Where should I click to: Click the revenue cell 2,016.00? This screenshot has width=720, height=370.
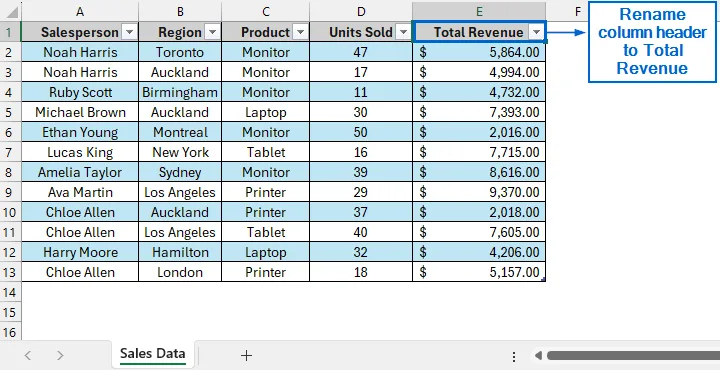(x=479, y=132)
